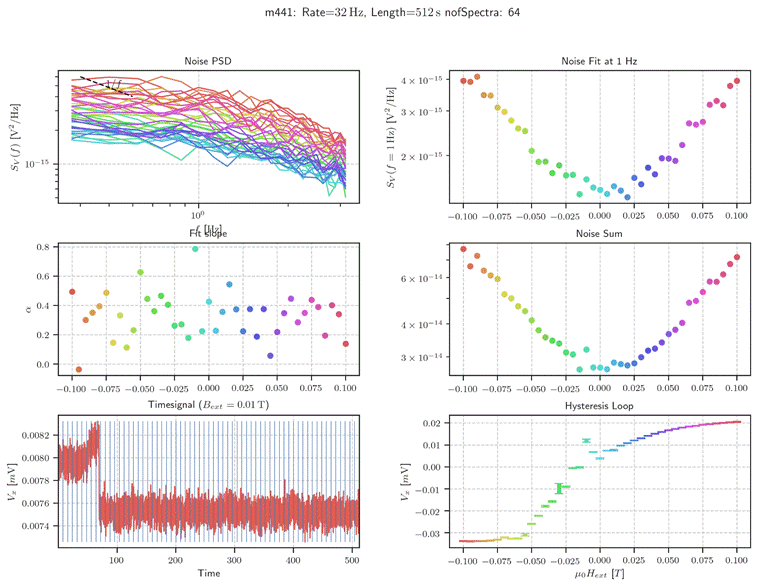The image size is (758, 587).
Task: Click the leftmost red point in Noise Fit plot
Action: [463, 80]
